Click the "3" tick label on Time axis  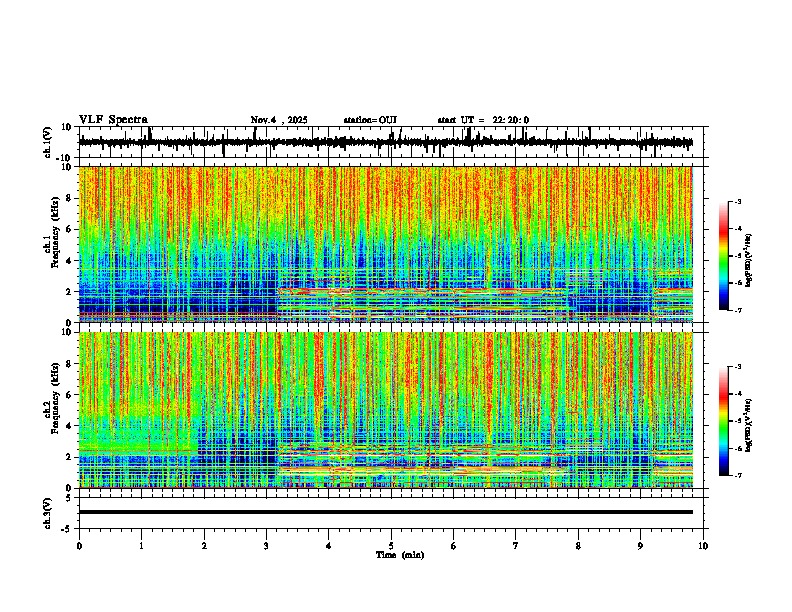[x=266, y=546]
